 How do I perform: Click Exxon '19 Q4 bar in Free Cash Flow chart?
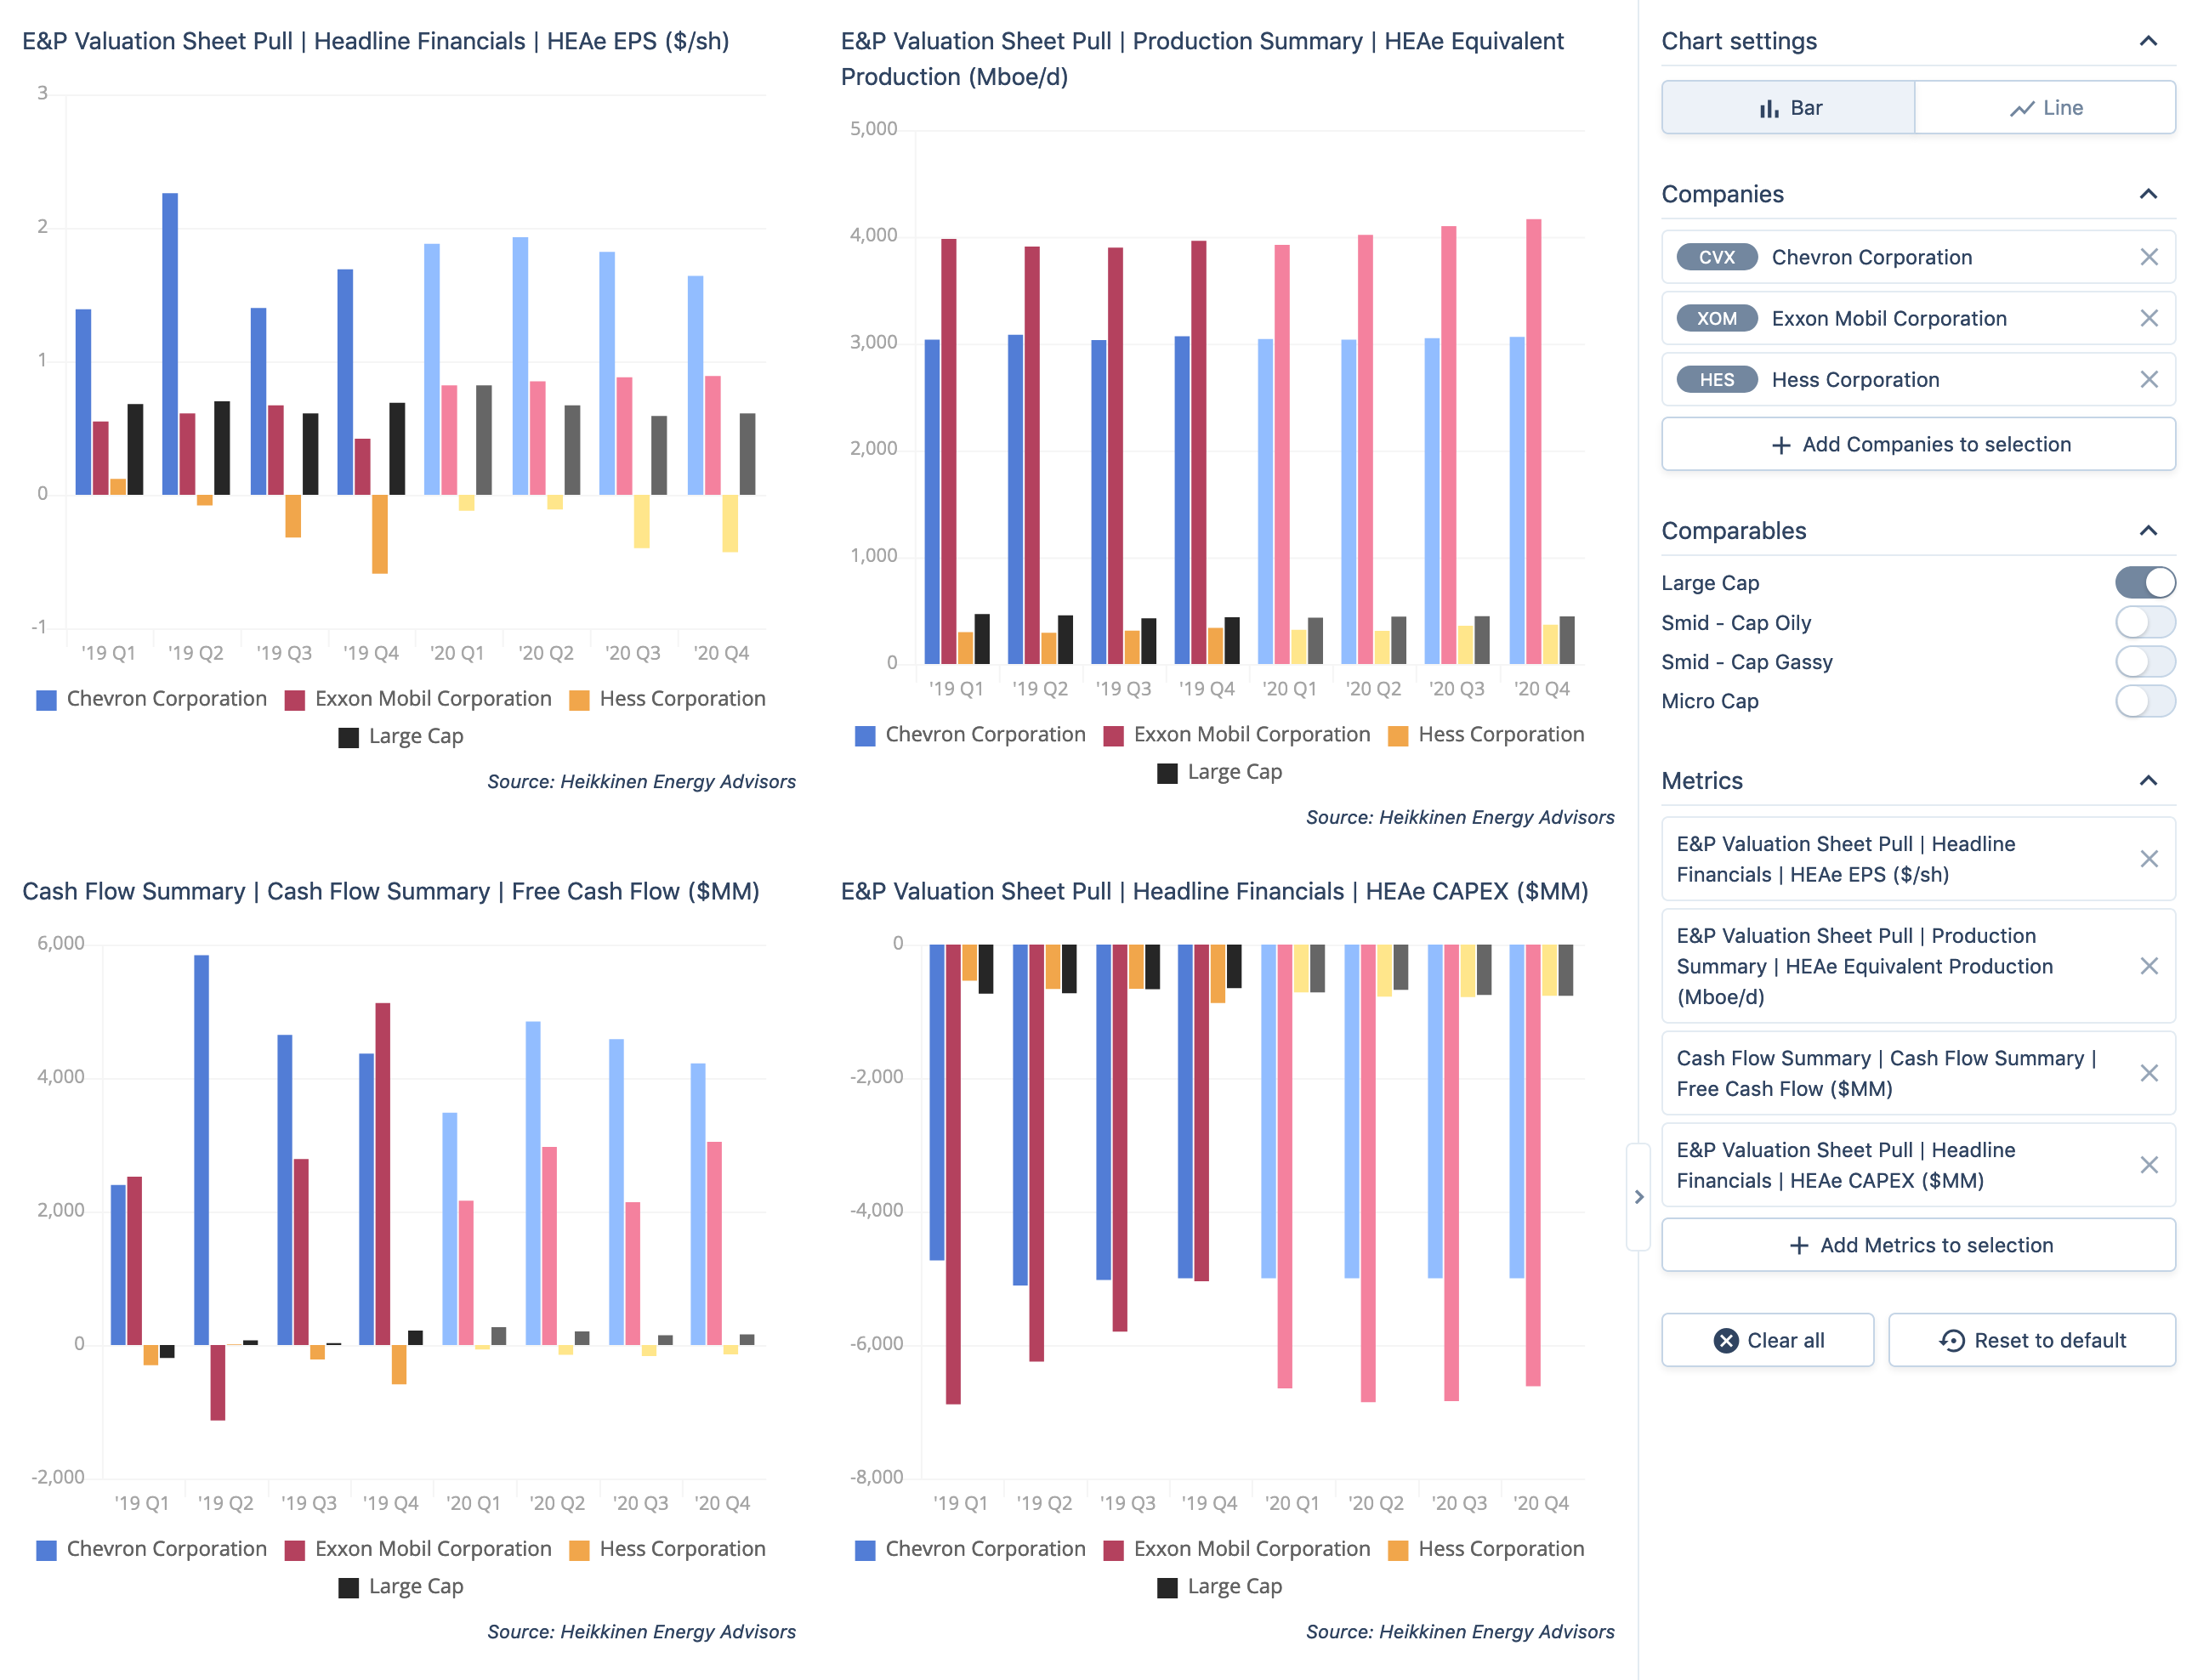[x=383, y=1174]
